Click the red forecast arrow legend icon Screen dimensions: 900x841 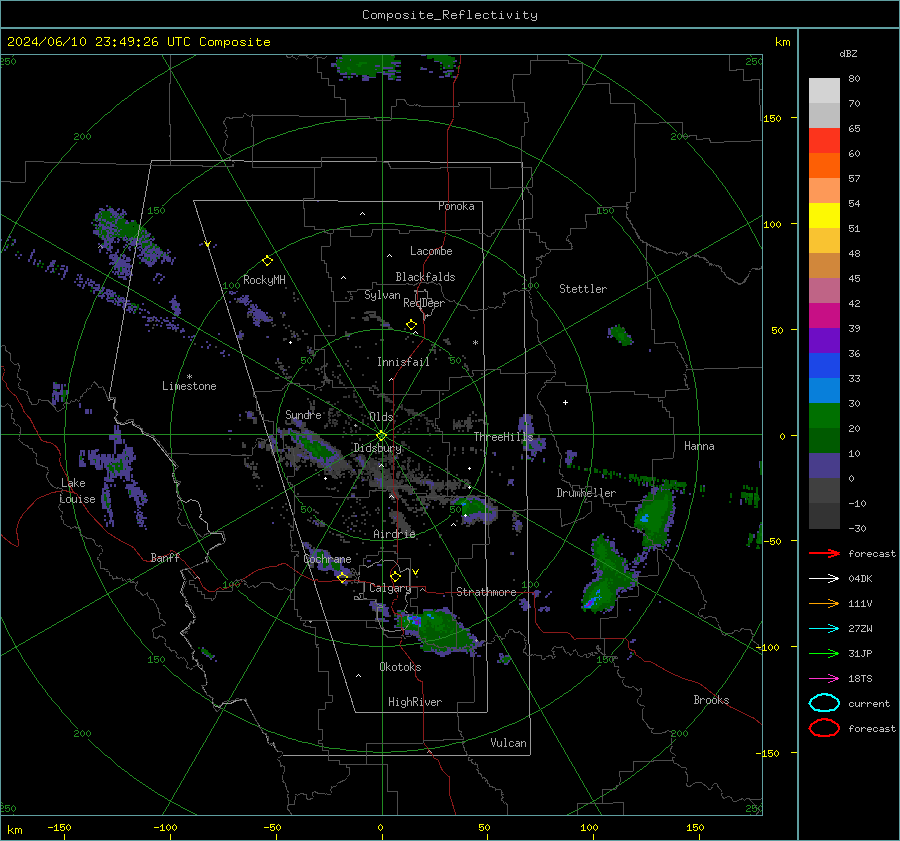coord(824,553)
